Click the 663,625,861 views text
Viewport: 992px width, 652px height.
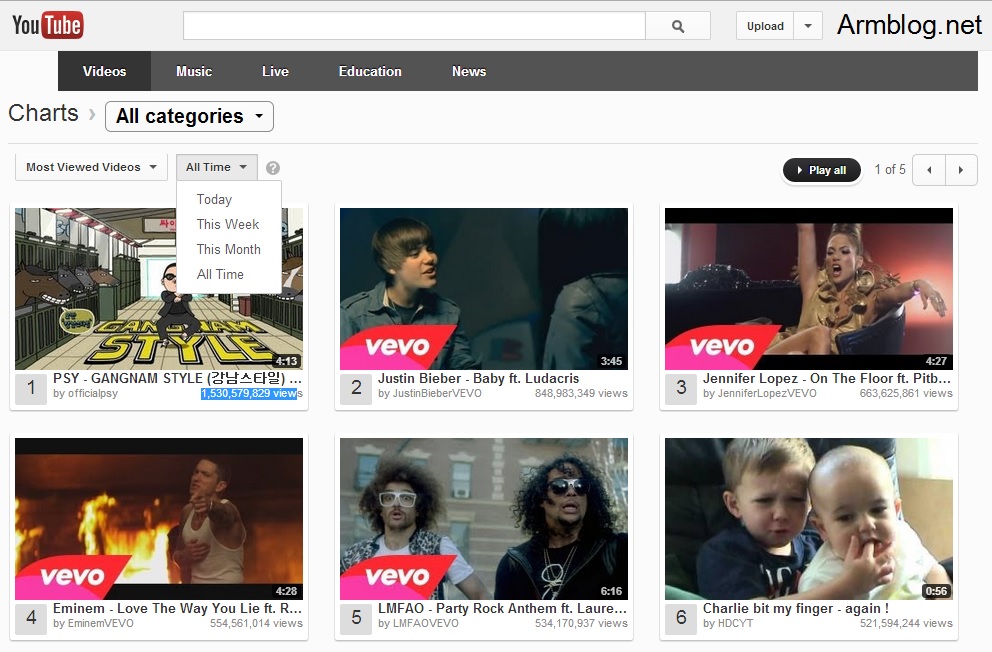(x=906, y=393)
